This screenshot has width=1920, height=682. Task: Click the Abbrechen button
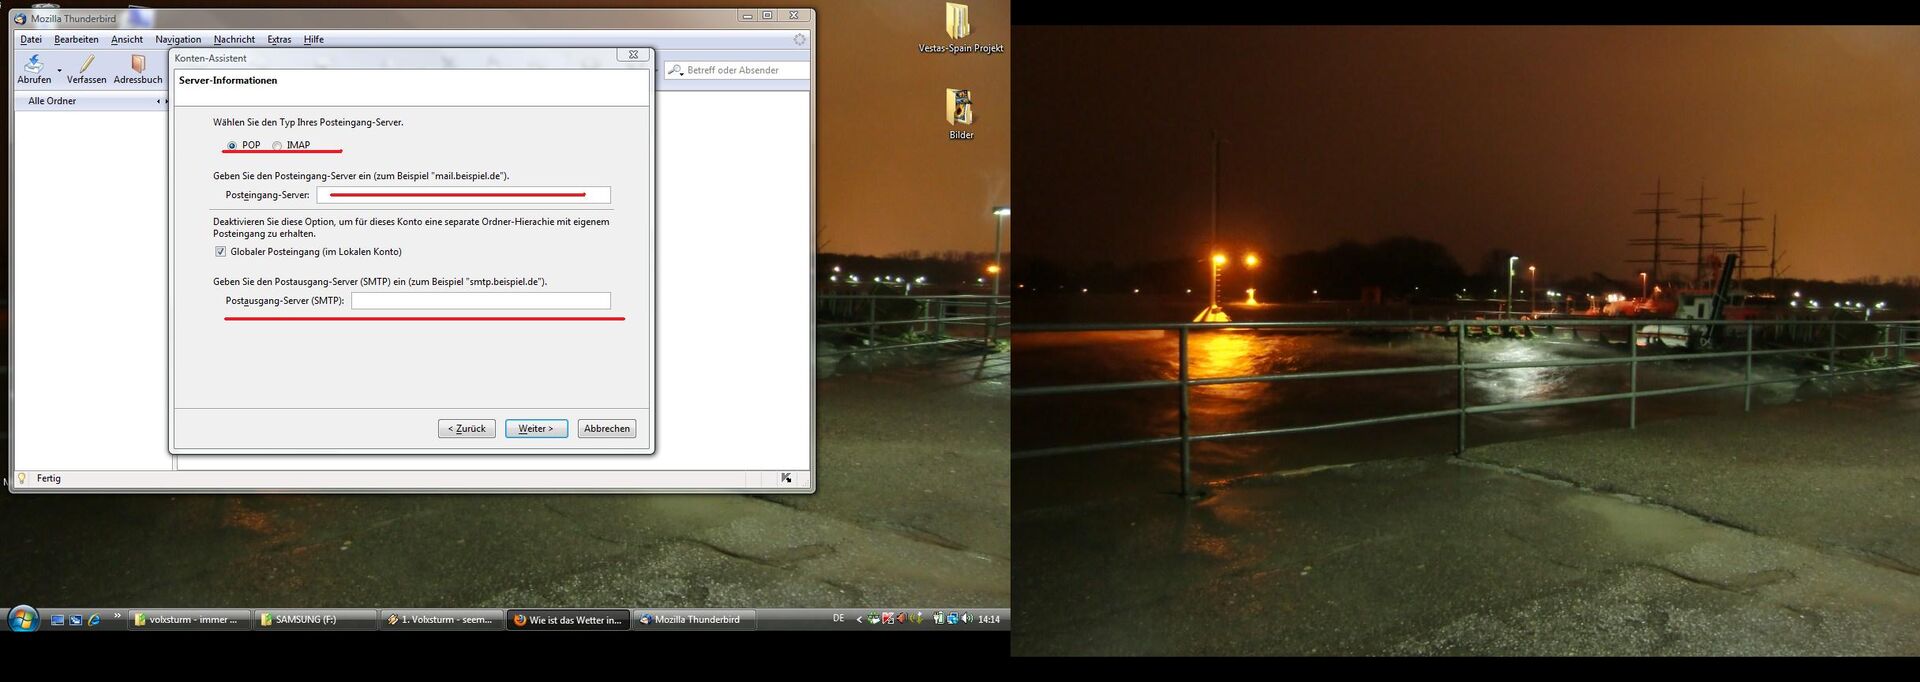606,429
